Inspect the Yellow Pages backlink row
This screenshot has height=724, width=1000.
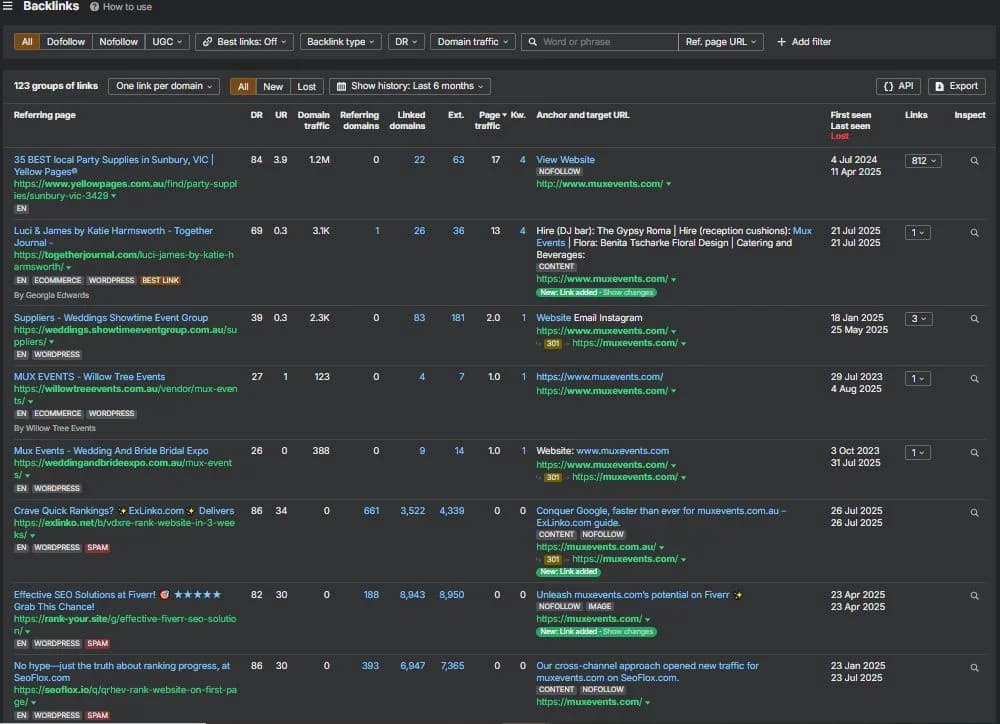[974, 161]
